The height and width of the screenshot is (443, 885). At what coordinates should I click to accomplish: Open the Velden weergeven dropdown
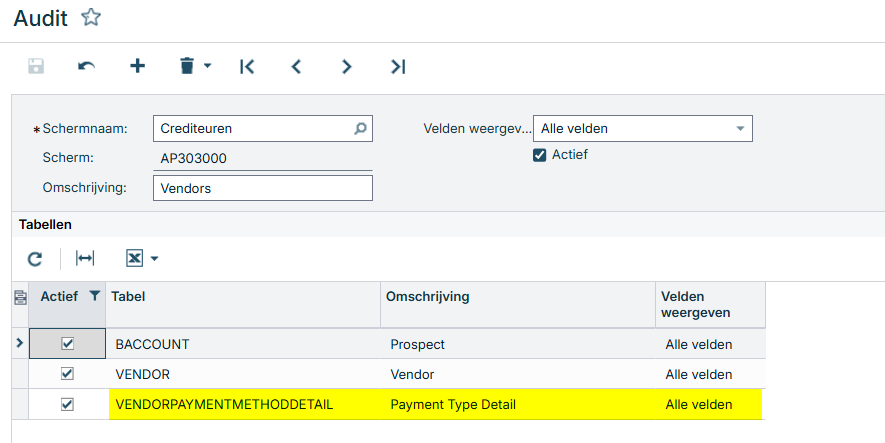click(740, 128)
